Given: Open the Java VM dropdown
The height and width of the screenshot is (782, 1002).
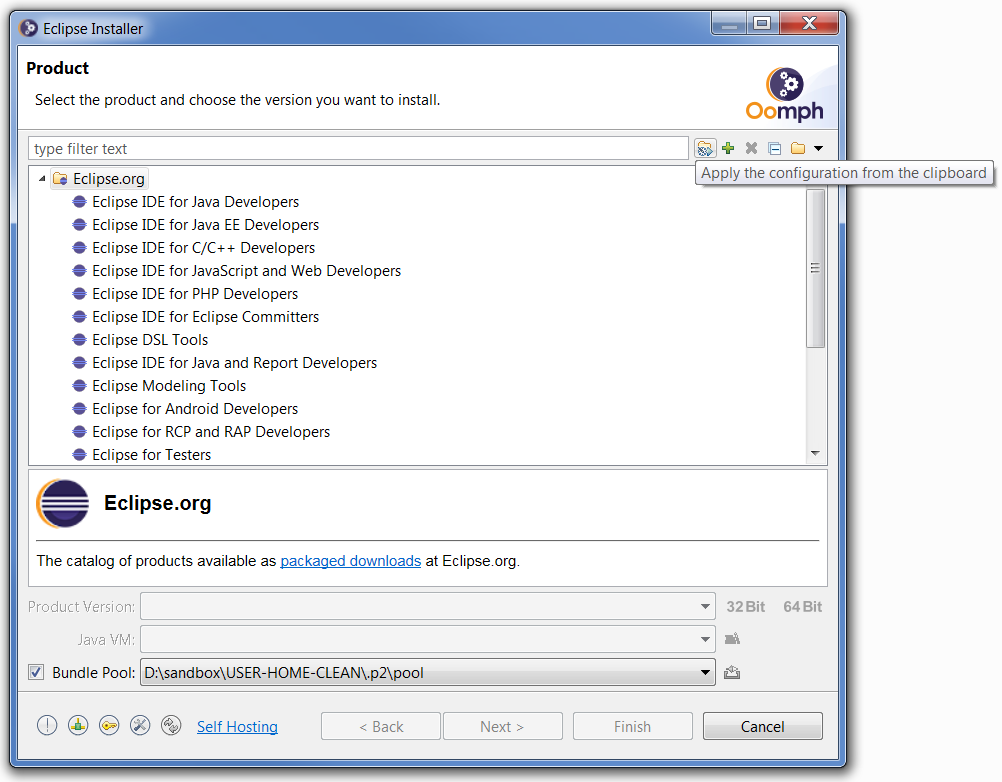Looking at the screenshot, I should [707, 639].
